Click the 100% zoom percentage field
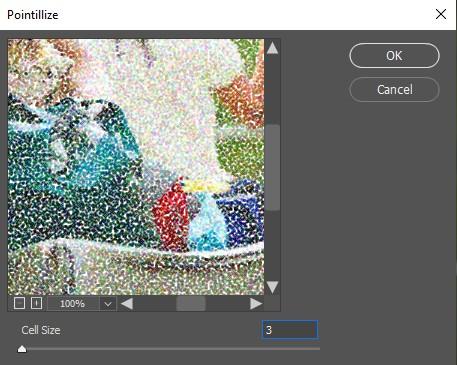Screen dimensions: 457x365 [x=73, y=304]
